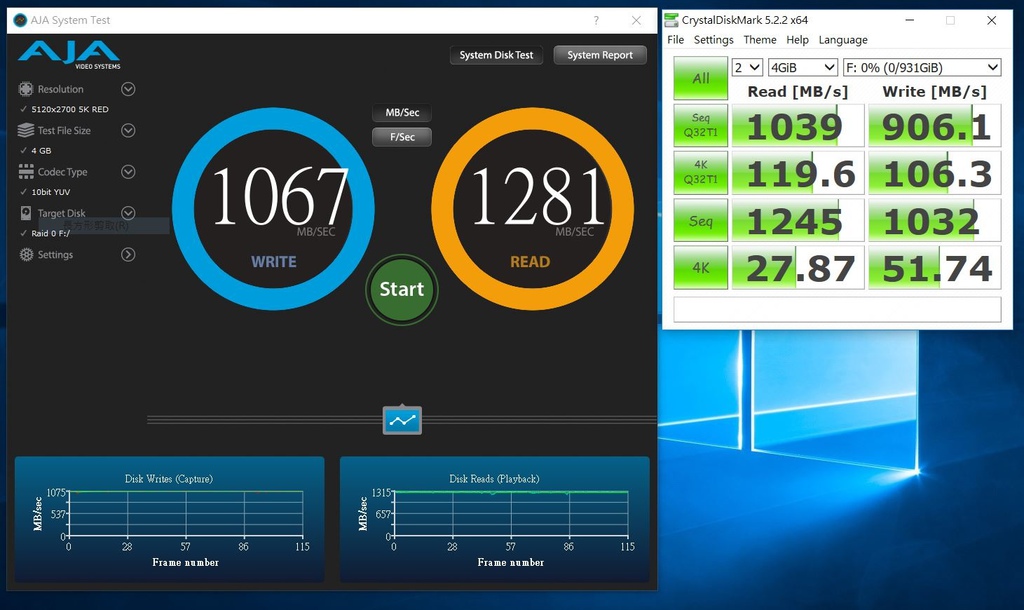Click the Codec Type filmstrip icon

25,172
